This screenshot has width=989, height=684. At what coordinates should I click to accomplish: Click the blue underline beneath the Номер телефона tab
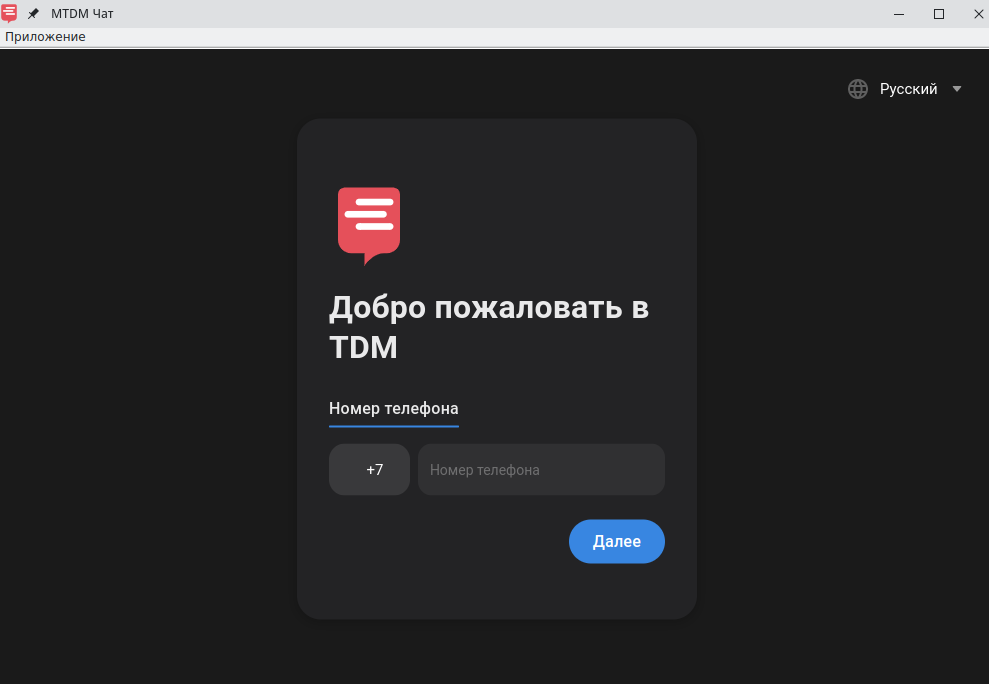pyautogui.click(x=394, y=426)
